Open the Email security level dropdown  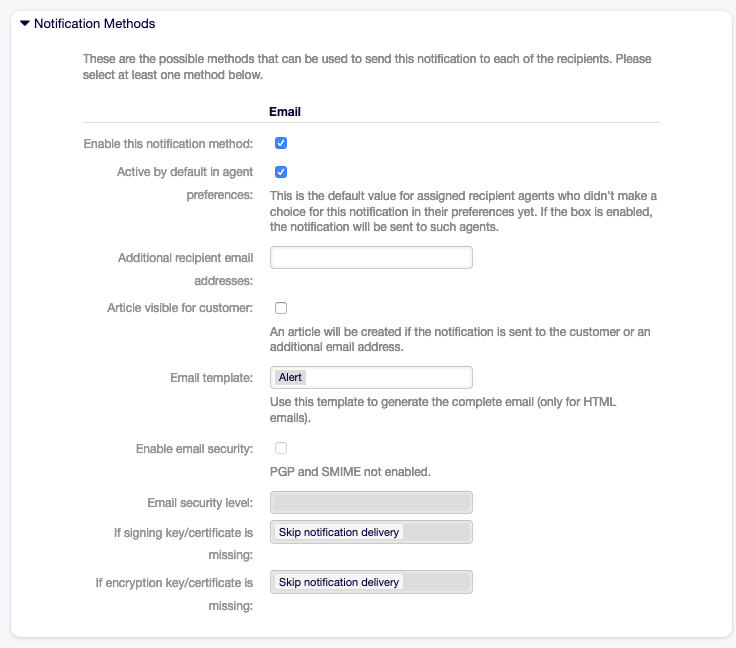click(371, 502)
